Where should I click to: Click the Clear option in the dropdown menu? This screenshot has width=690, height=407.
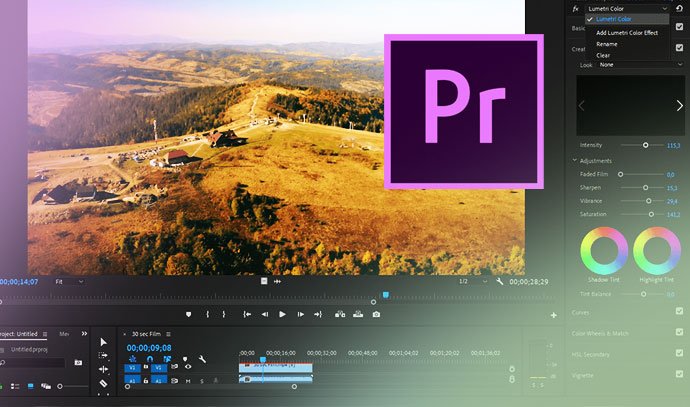[x=603, y=55]
